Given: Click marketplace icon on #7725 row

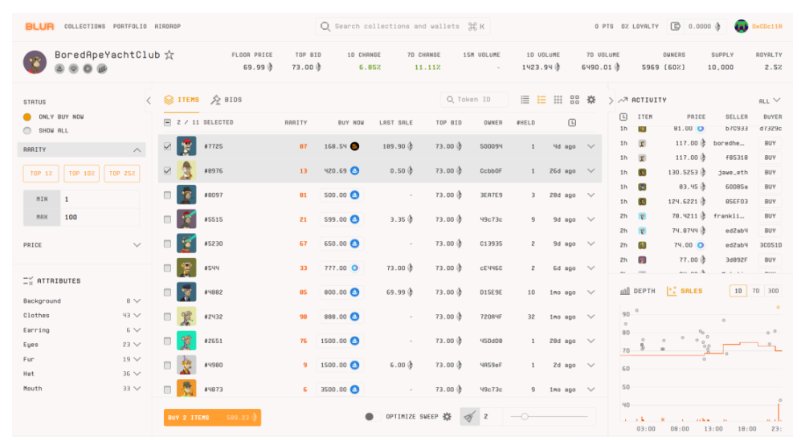Looking at the screenshot, I should point(355,146).
